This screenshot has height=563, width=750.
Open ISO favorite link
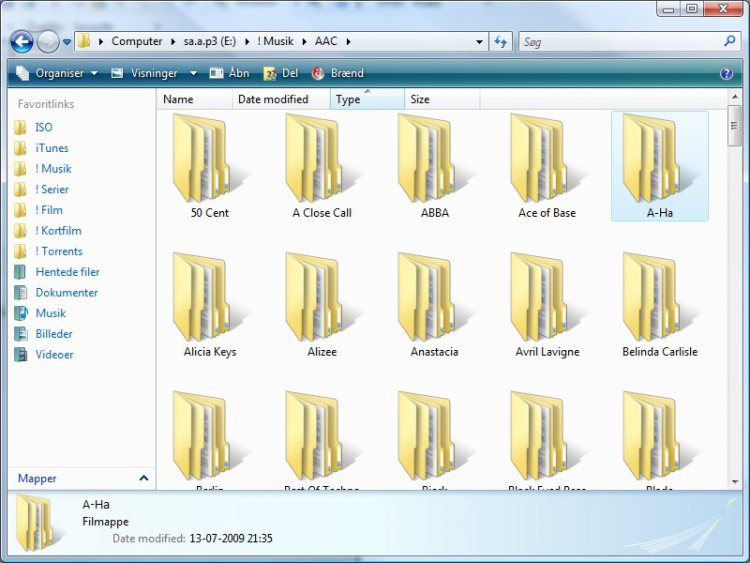tap(33, 127)
